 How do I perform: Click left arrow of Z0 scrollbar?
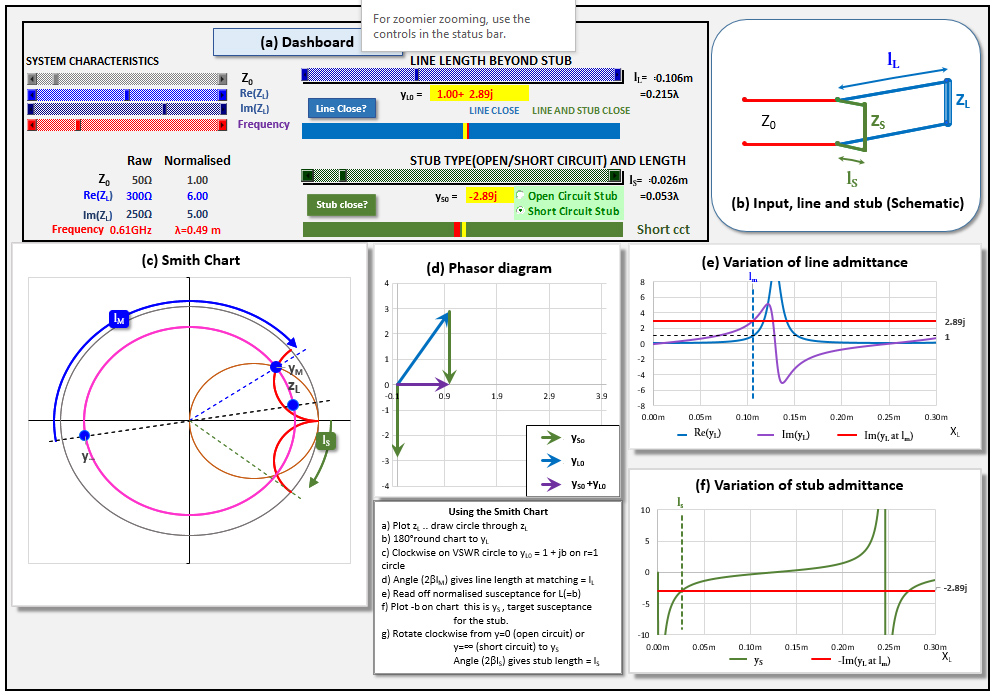pos(31,78)
